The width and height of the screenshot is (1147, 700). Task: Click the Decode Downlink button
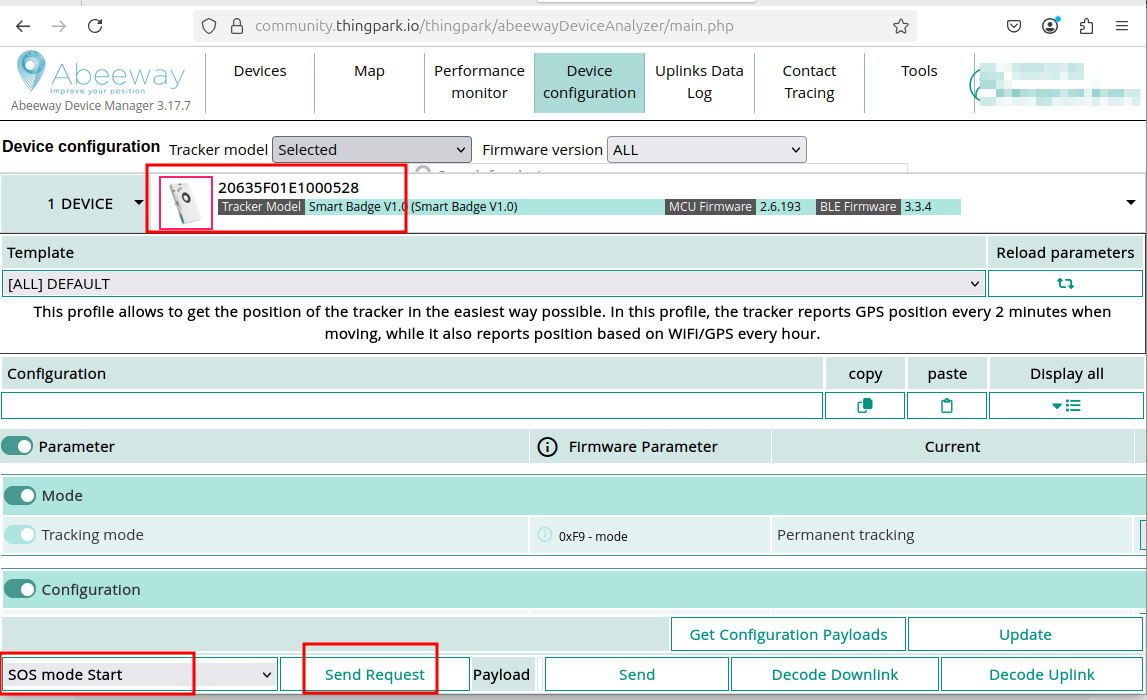coord(835,674)
